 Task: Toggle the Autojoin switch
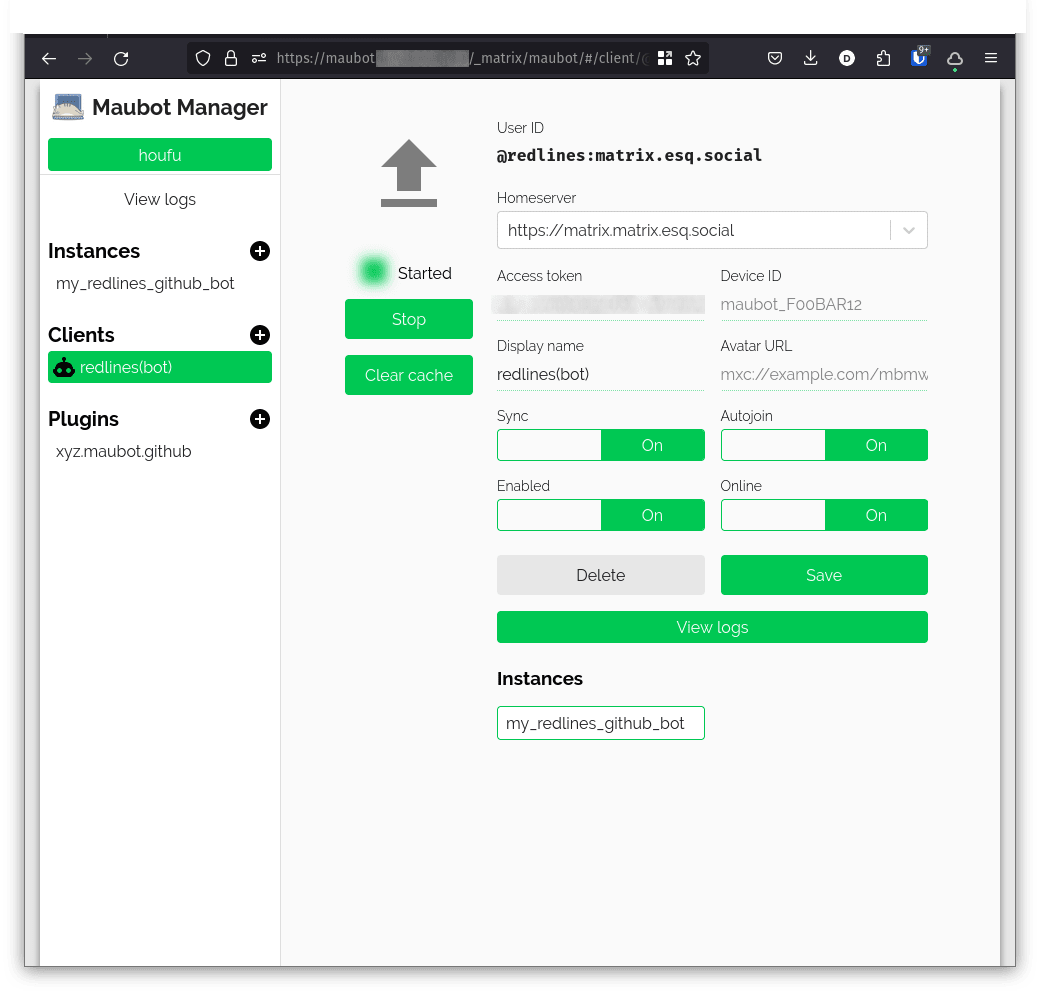tap(824, 445)
